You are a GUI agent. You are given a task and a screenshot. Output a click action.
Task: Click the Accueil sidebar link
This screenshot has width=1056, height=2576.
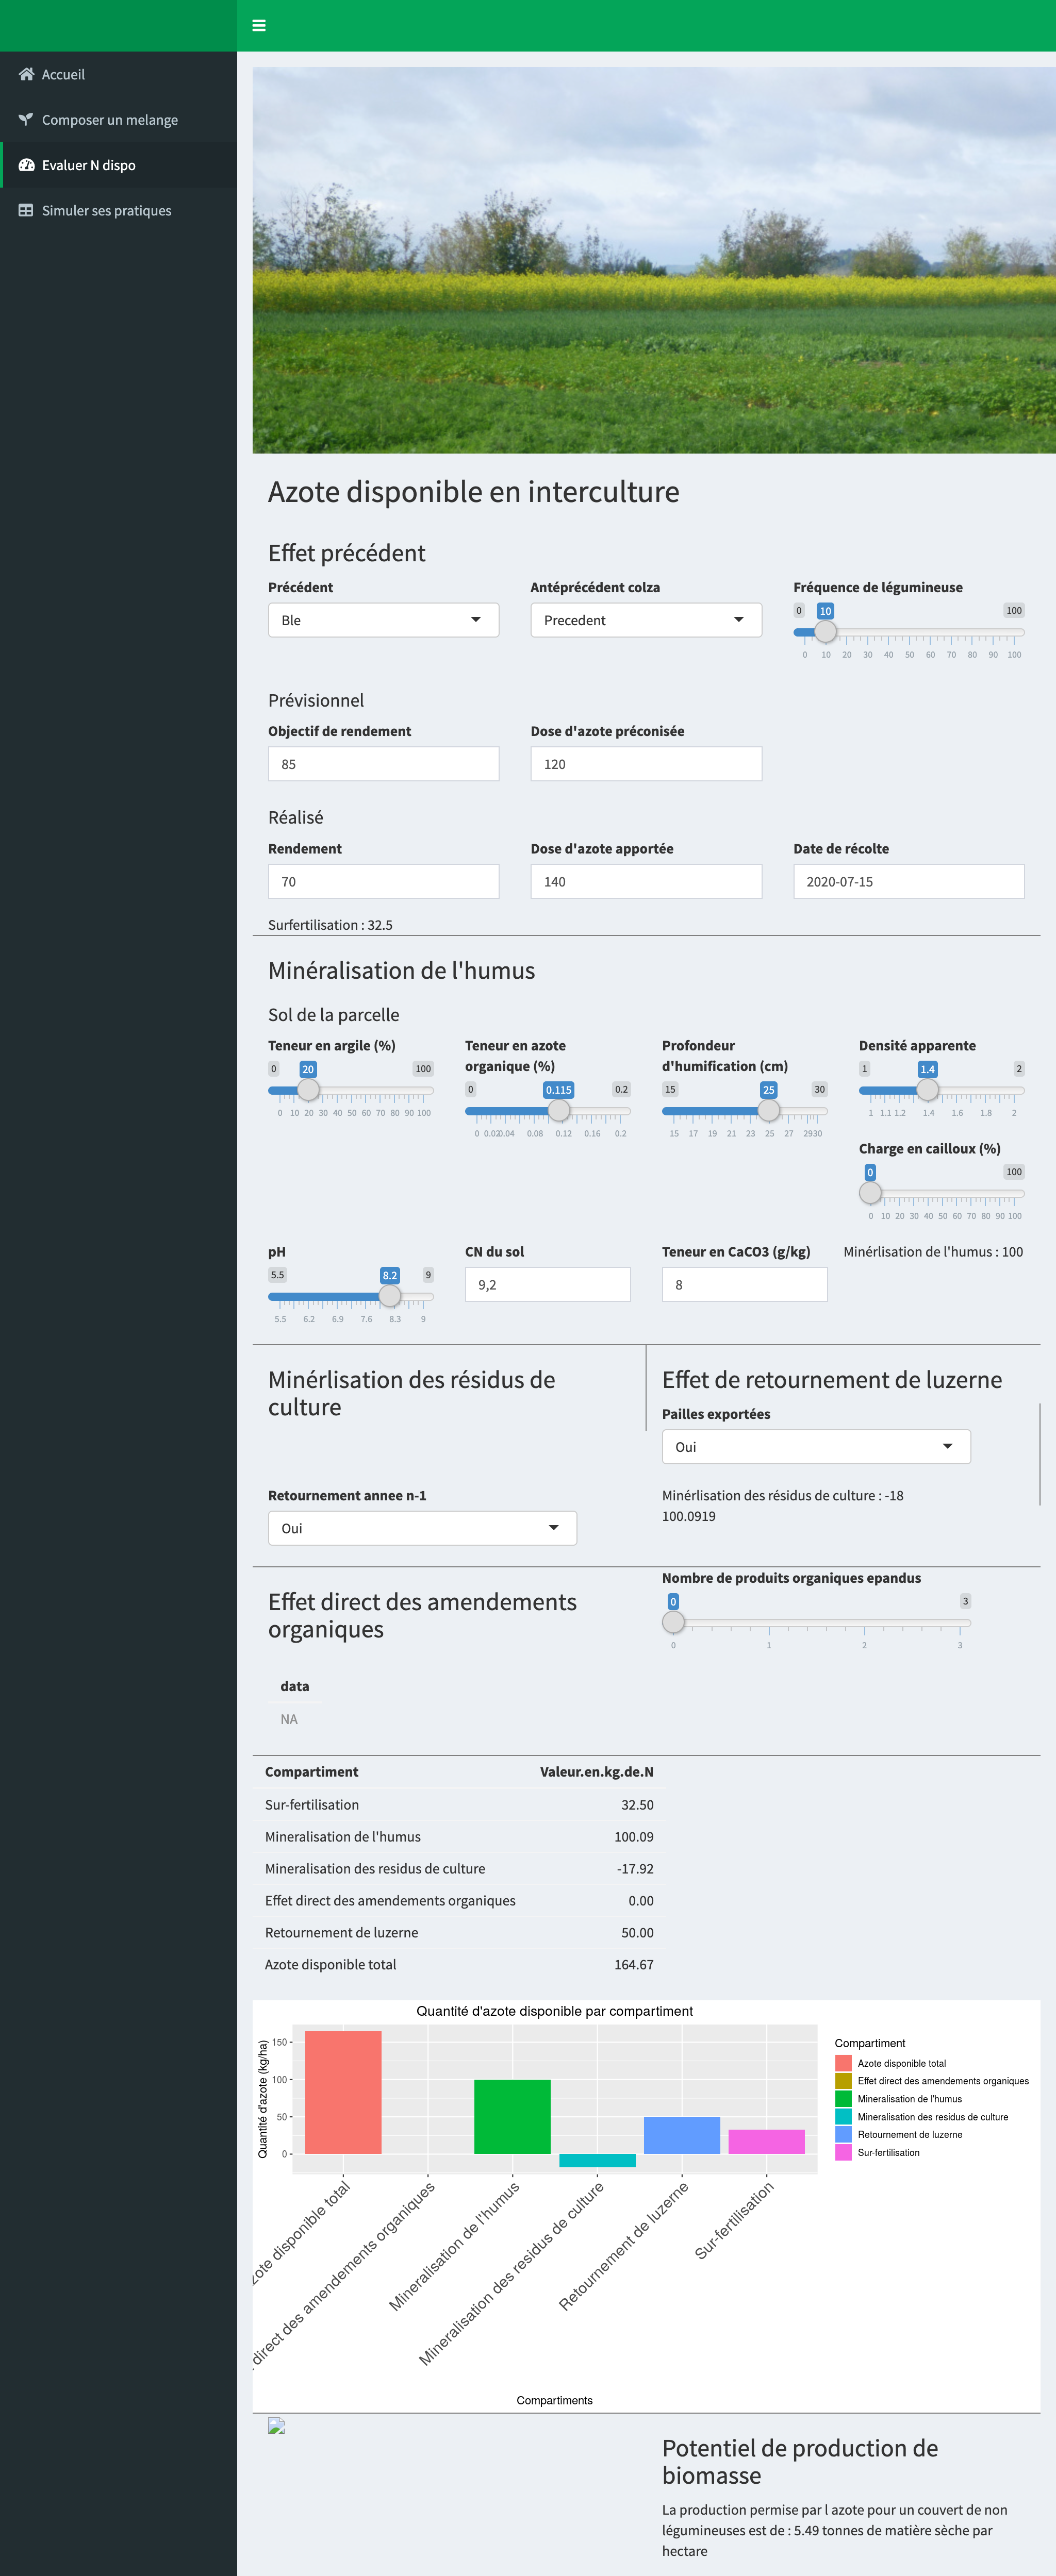pyautogui.click(x=63, y=74)
